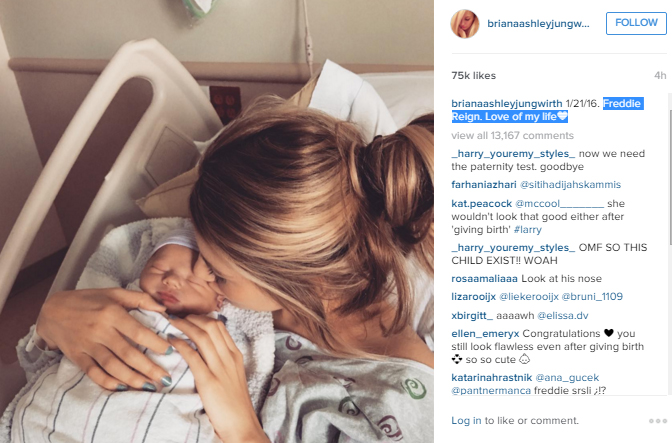Click the @sitihadijahskammis mention
The image size is (672, 443).
tap(570, 185)
